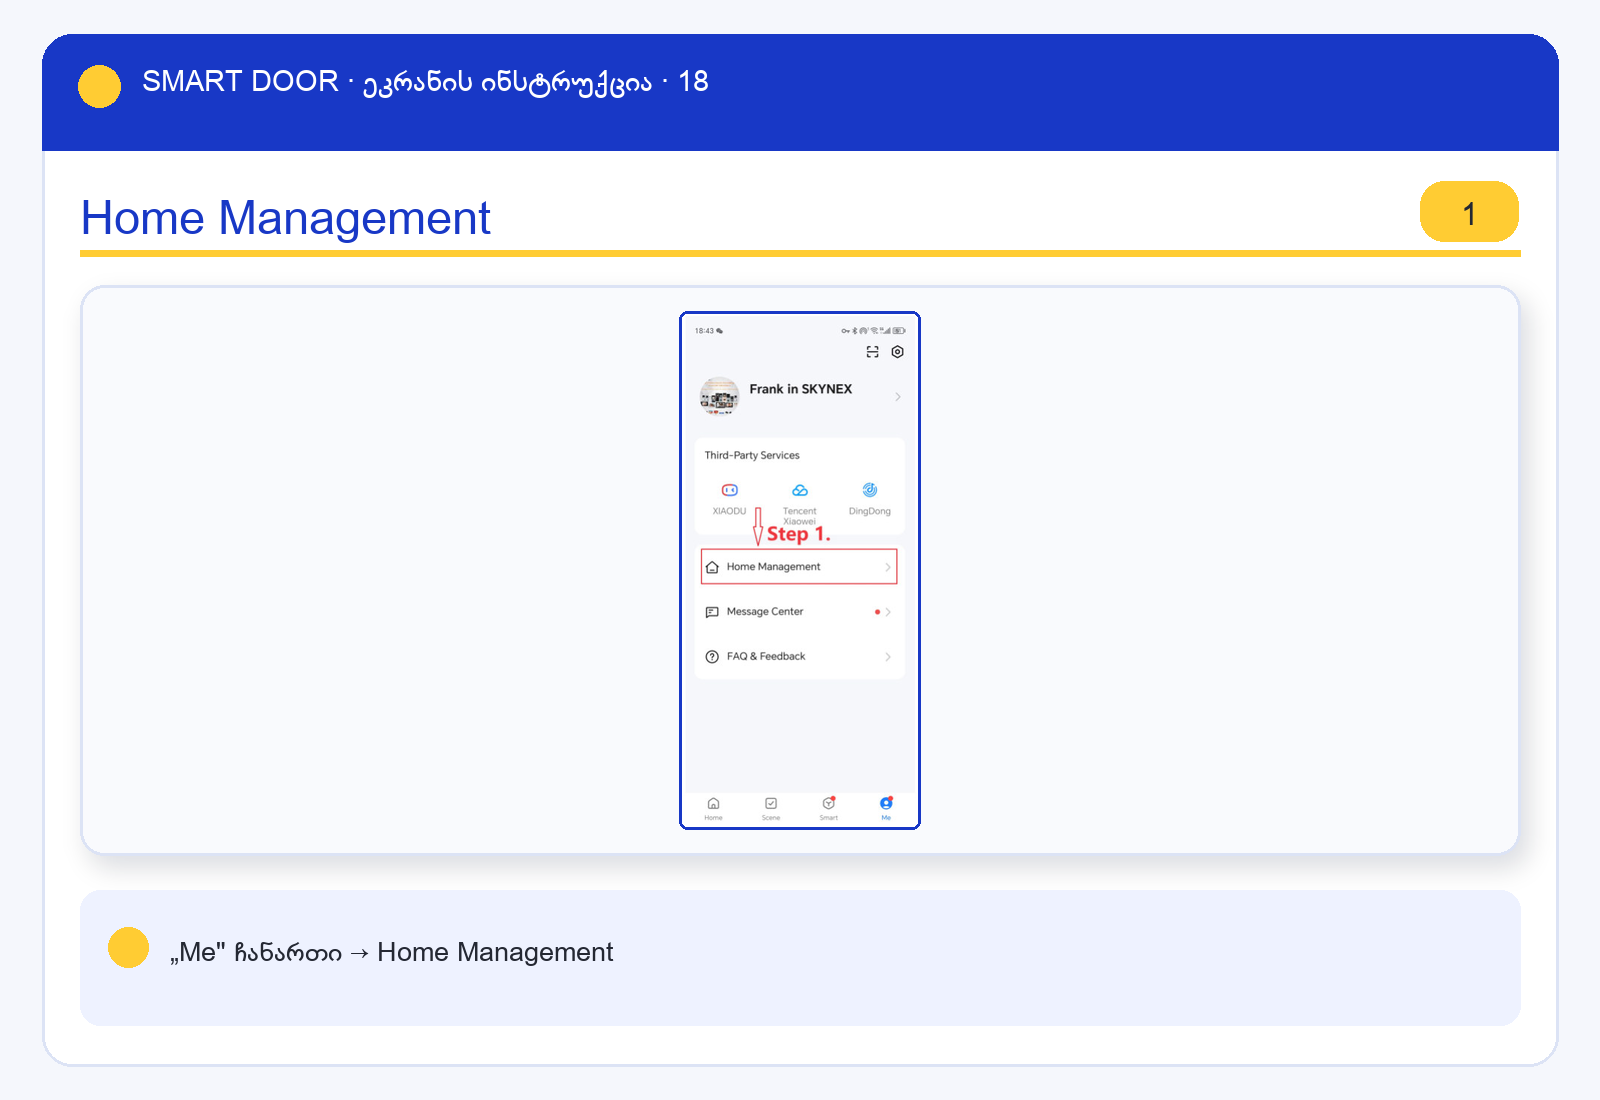Expand Message Center using its chevron
The image size is (1600, 1100).
tap(888, 612)
